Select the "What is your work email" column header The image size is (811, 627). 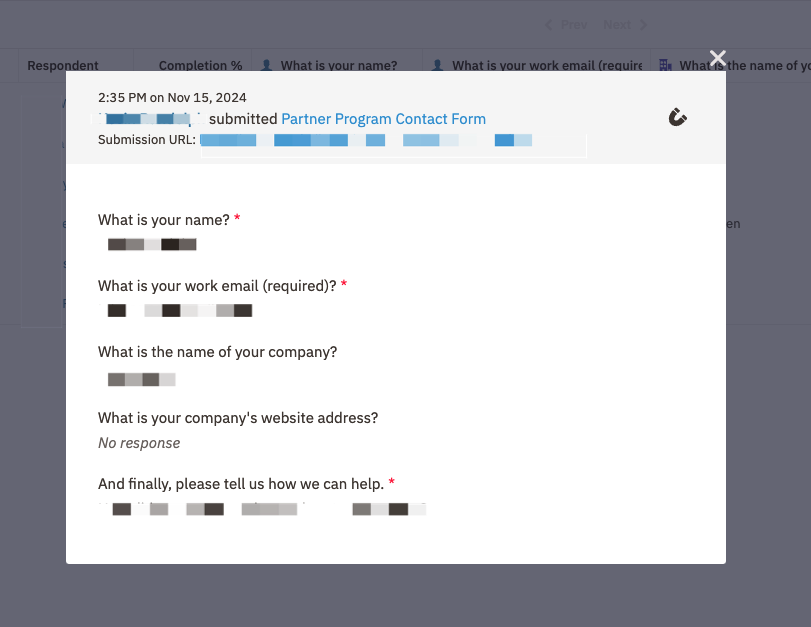click(546, 66)
